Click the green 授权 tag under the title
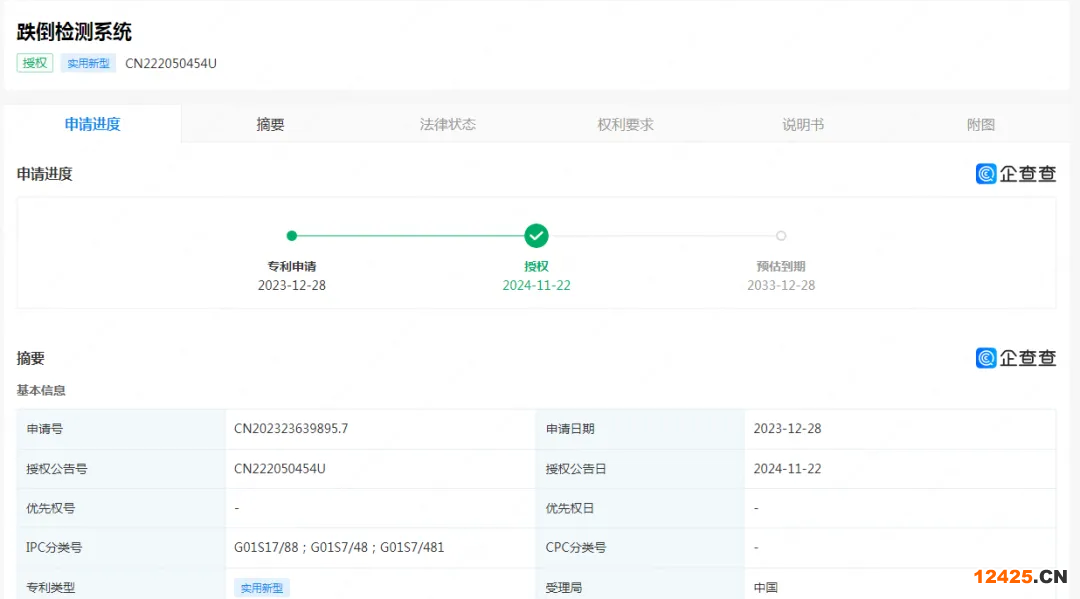This screenshot has width=1080, height=599. (35, 63)
